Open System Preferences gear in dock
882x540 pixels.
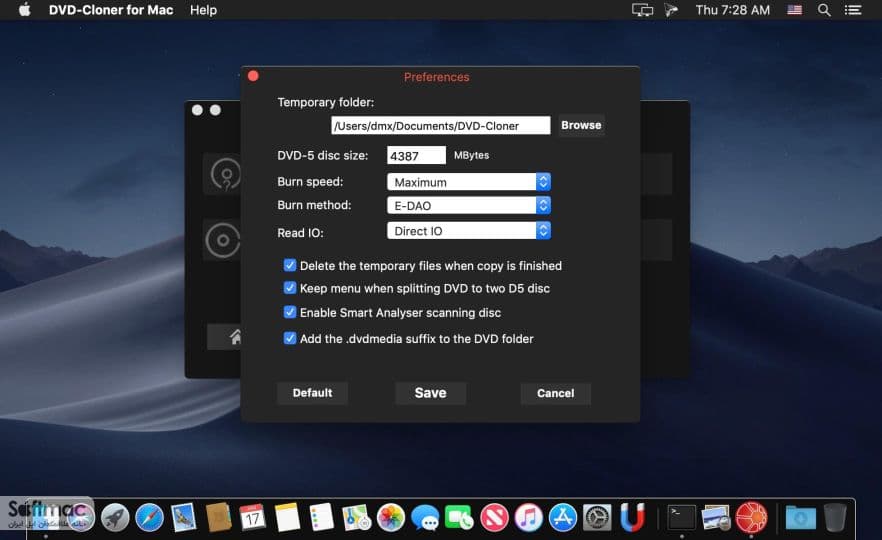click(x=597, y=517)
